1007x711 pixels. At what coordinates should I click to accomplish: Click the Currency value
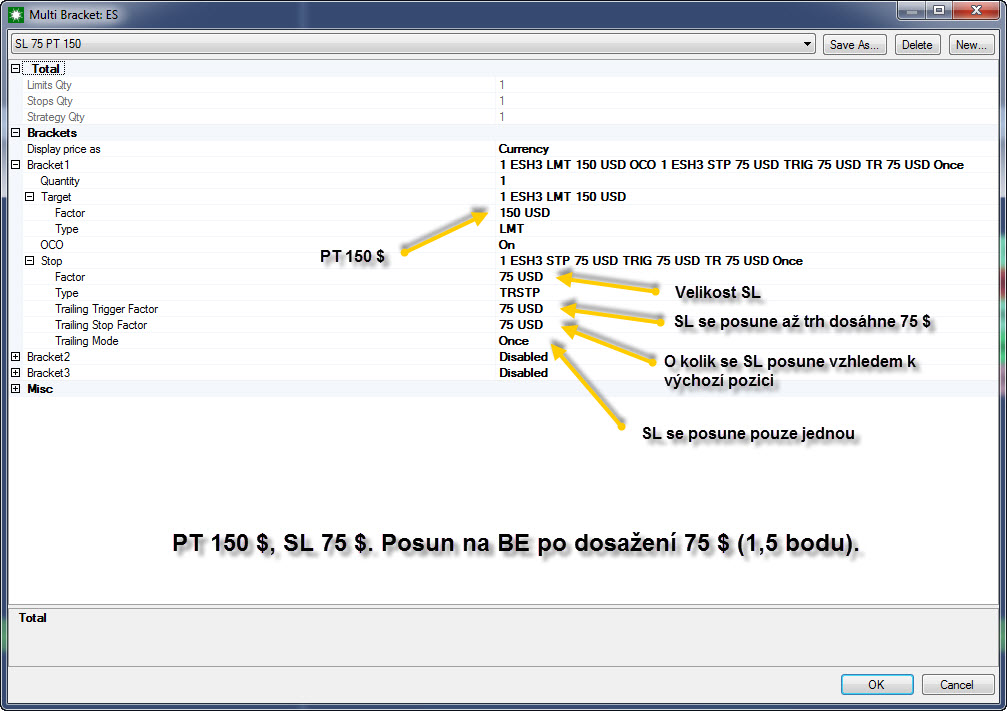tap(523, 149)
